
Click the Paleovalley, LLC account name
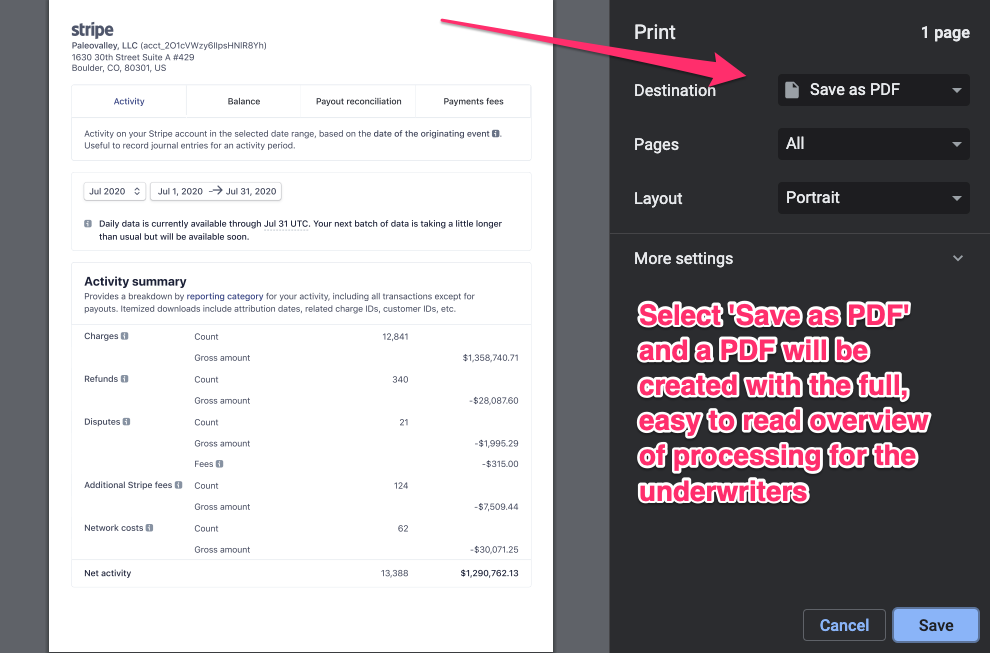[x=104, y=45]
